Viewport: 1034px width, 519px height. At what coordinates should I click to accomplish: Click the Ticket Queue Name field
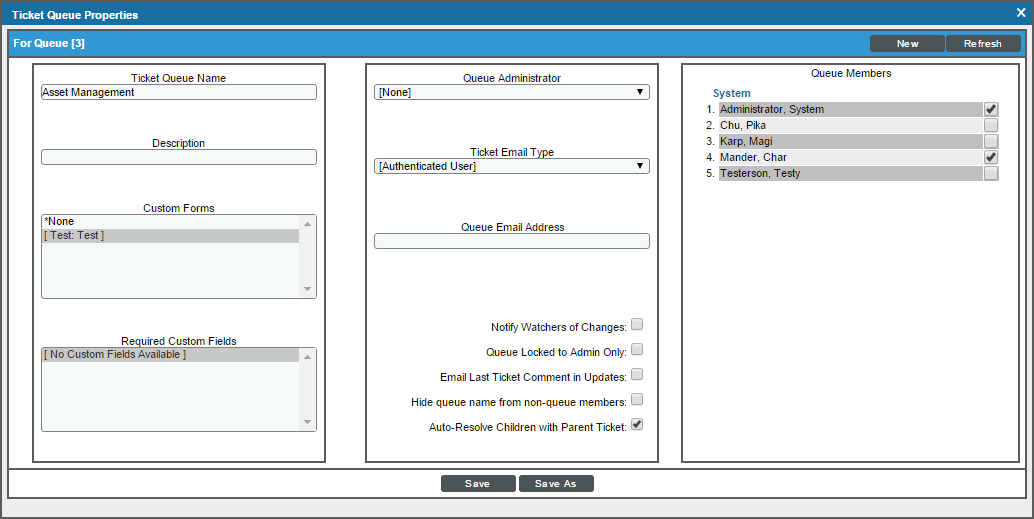(x=178, y=92)
